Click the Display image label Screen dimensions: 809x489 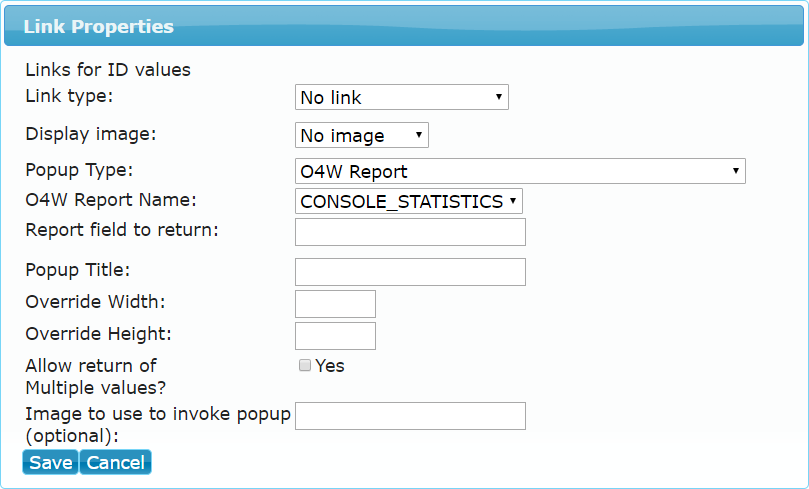pyautogui.click(x=91, y=134)
